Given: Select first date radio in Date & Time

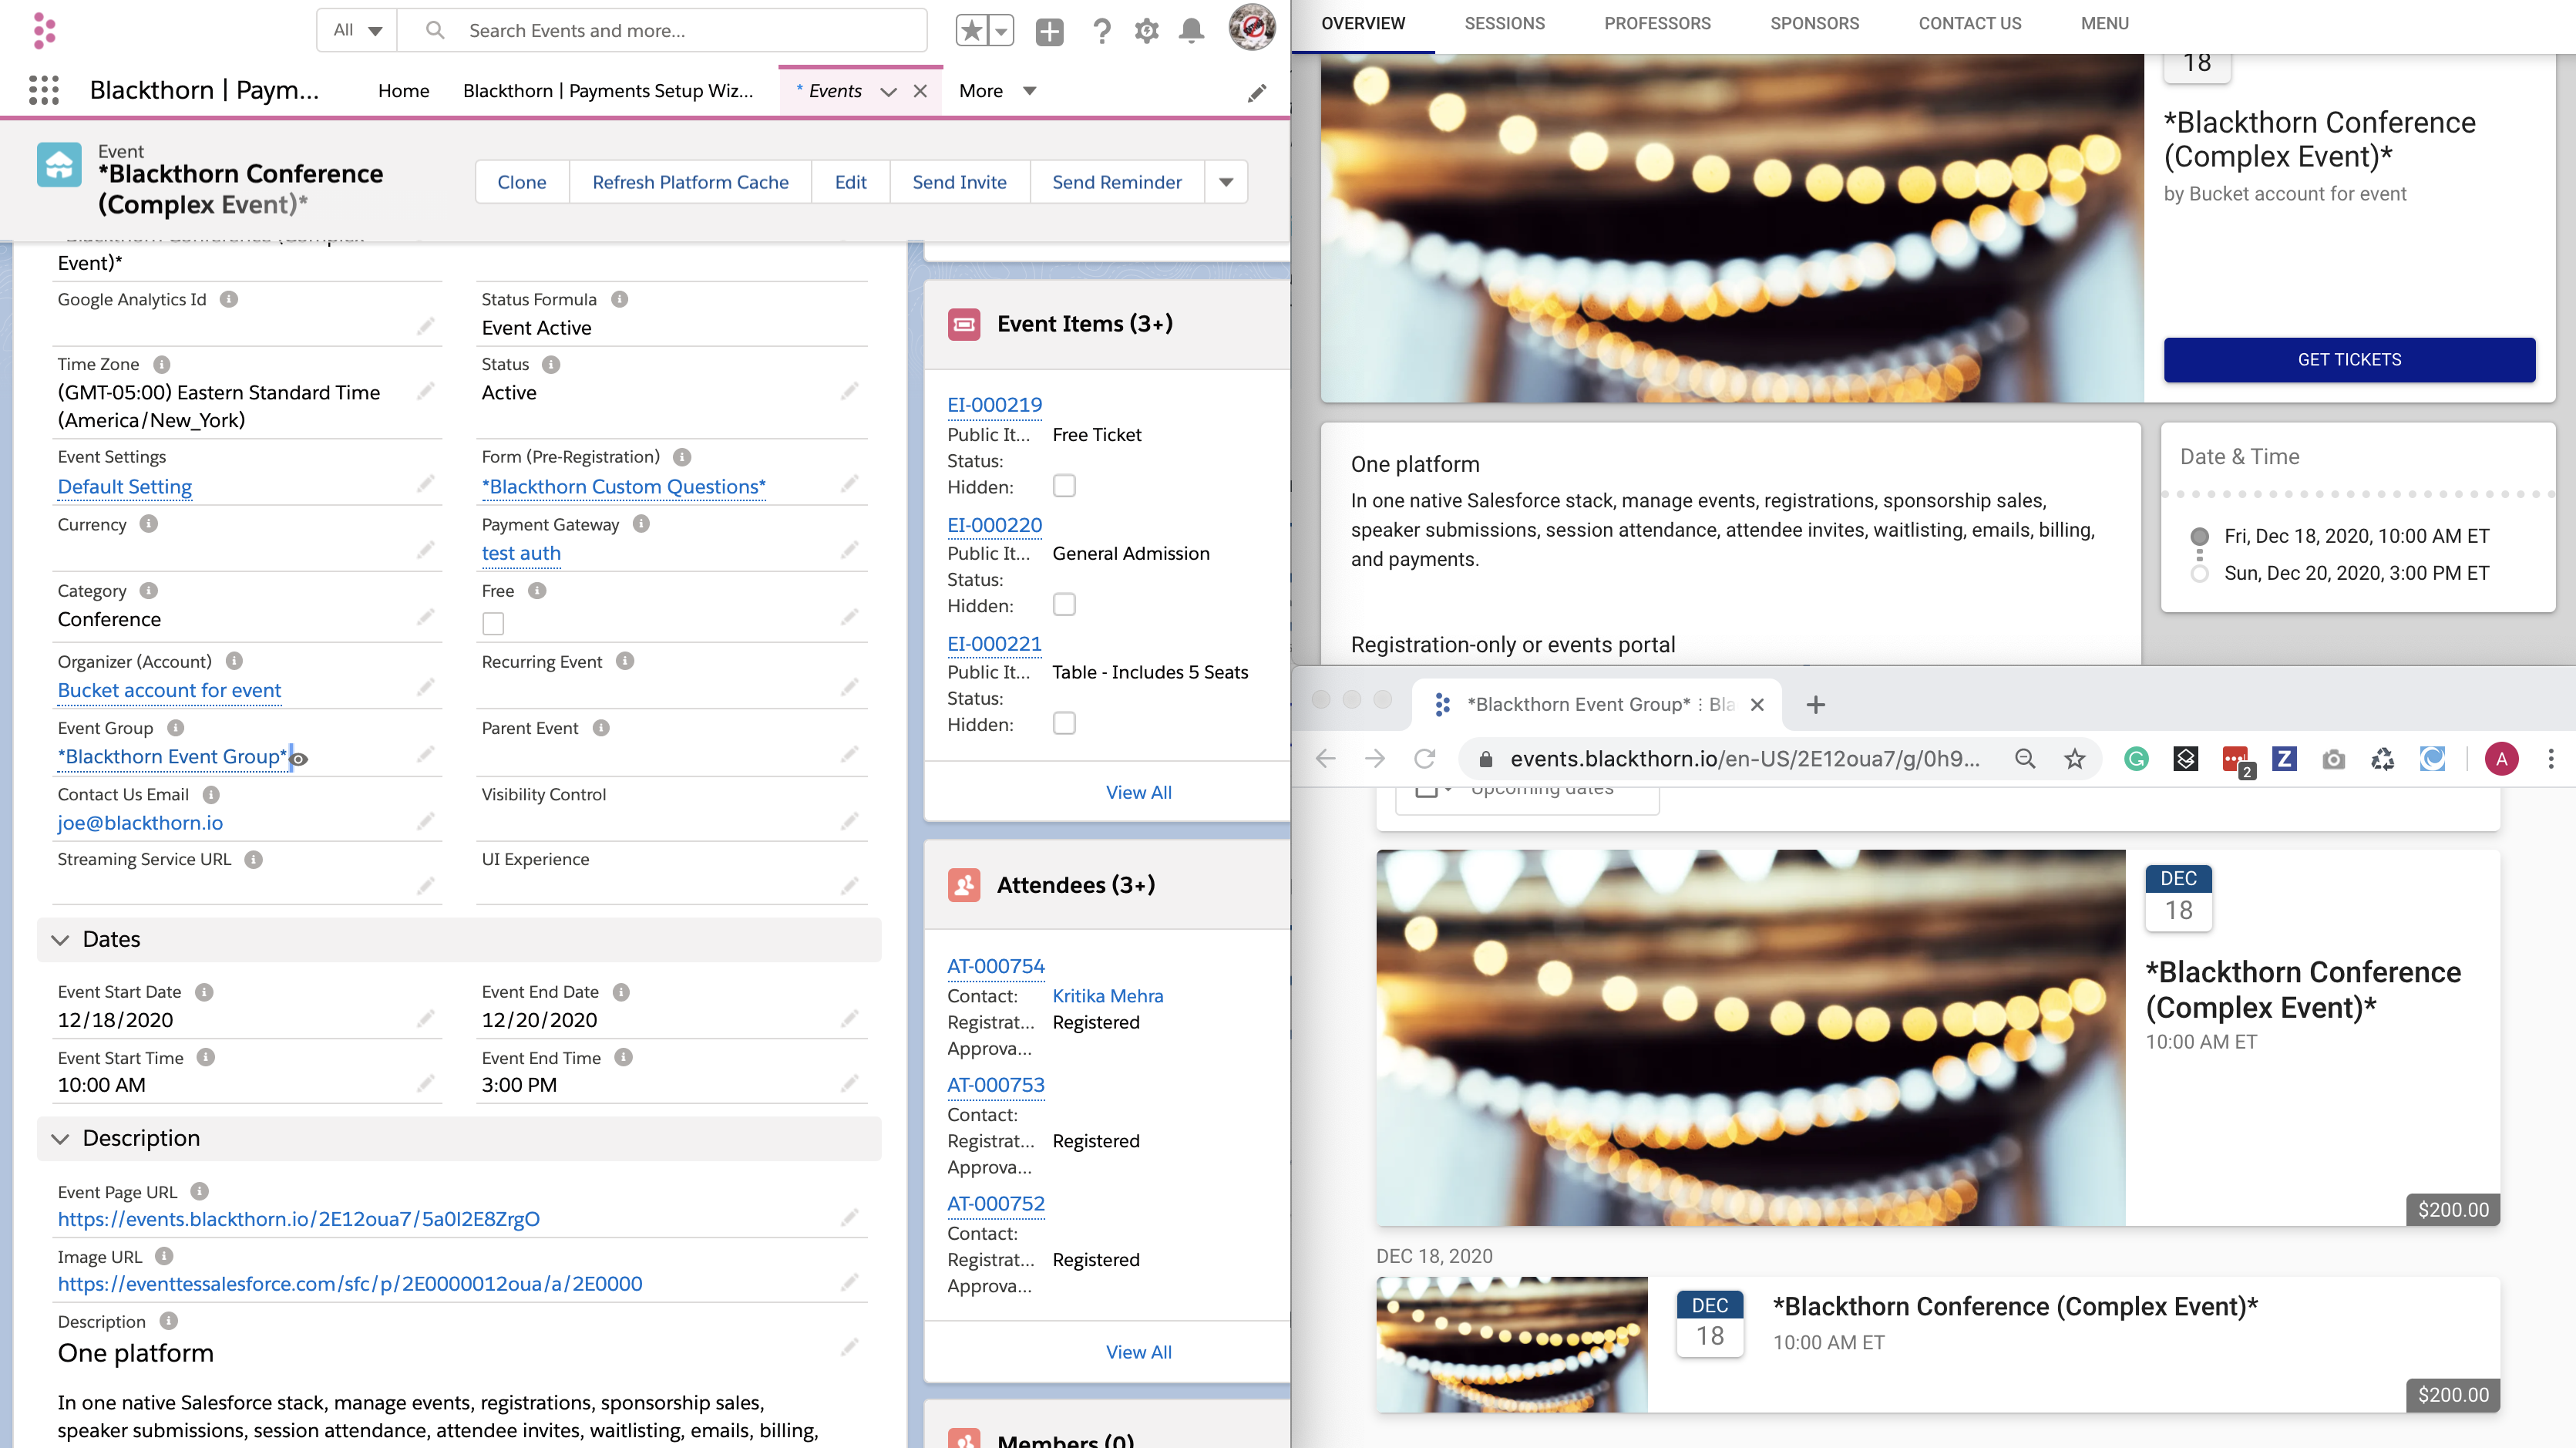Looking at the screenshot, I should pyautogui.click(x=2199, y=536).
